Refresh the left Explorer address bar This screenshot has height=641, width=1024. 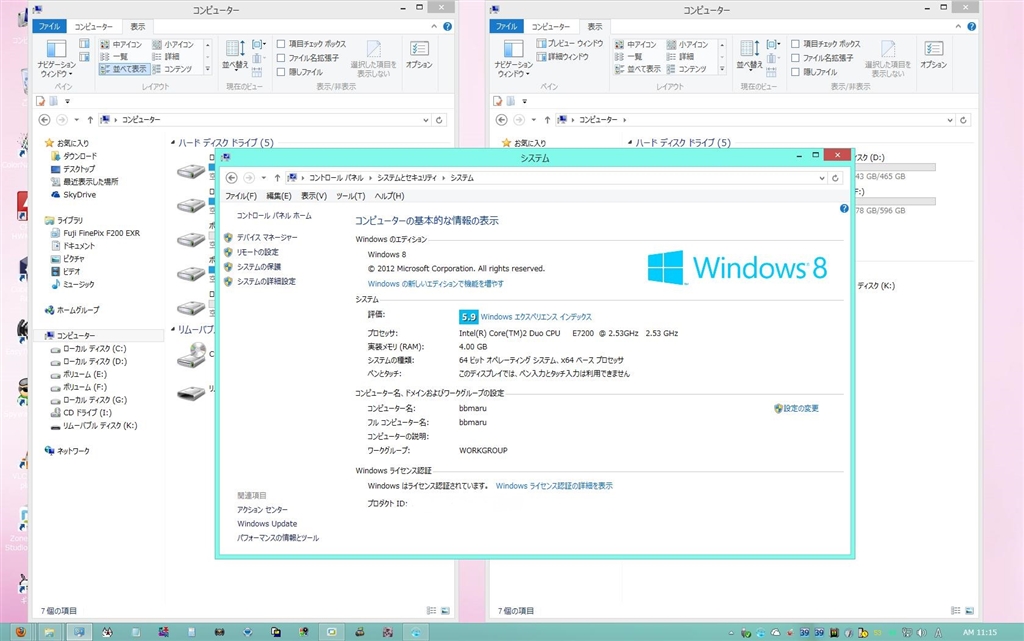pos(439,120)
